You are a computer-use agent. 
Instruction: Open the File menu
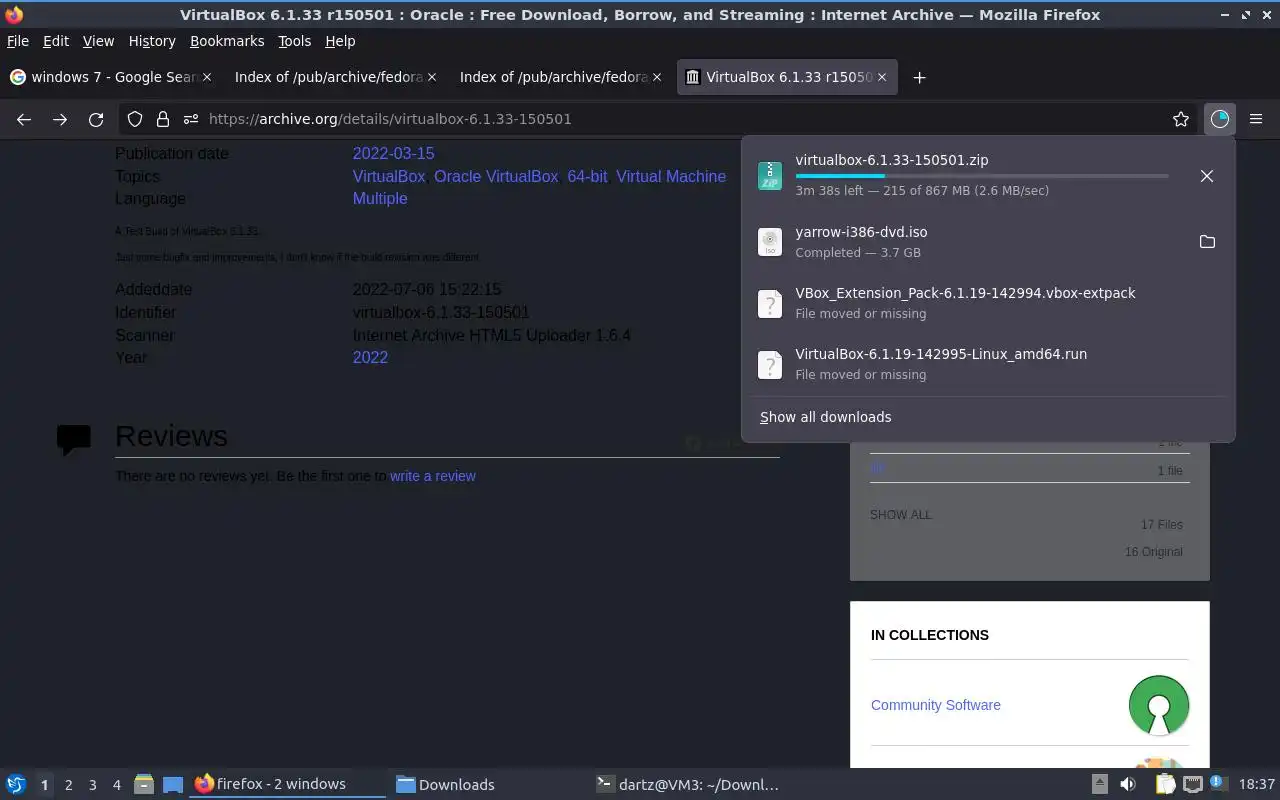[18, 41]
